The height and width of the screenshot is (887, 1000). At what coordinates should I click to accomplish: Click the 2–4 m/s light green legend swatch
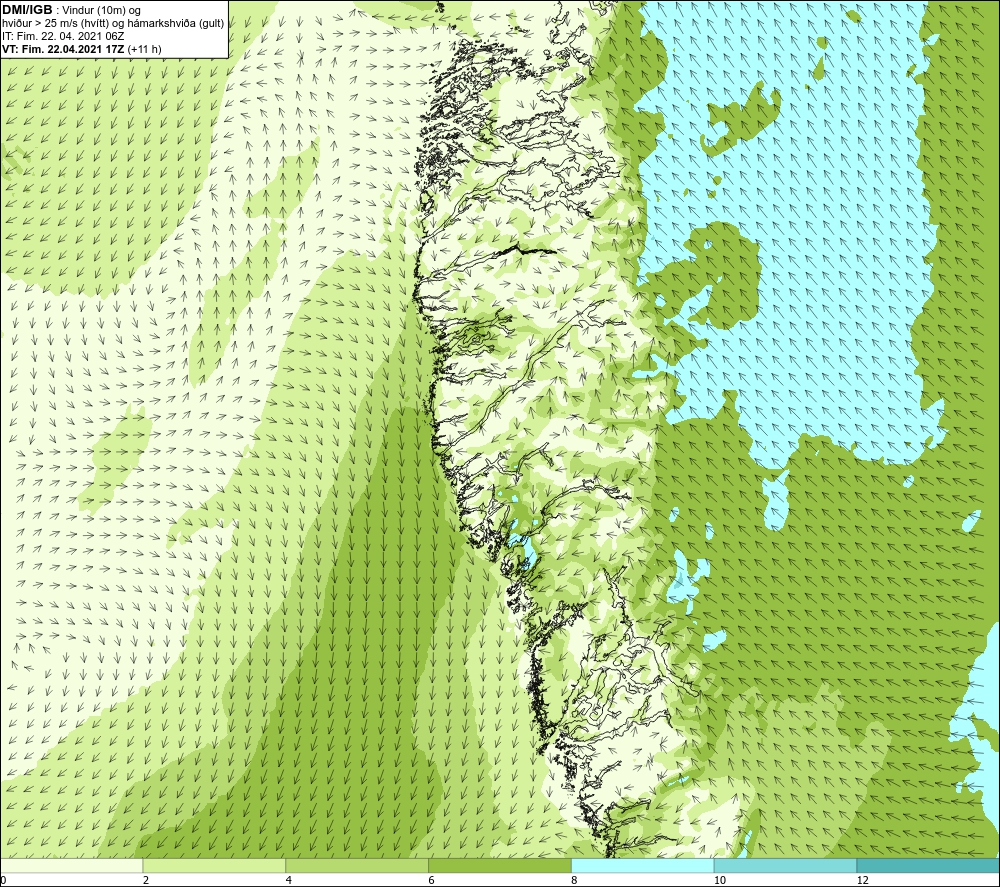pyautogui.click(x=214, y=865)
